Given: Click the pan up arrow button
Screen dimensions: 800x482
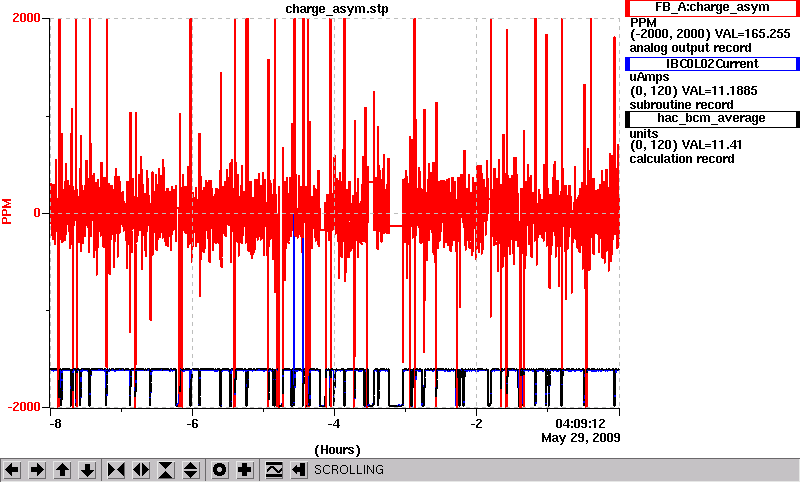Looking at the screenshot, I should [62, 470].
